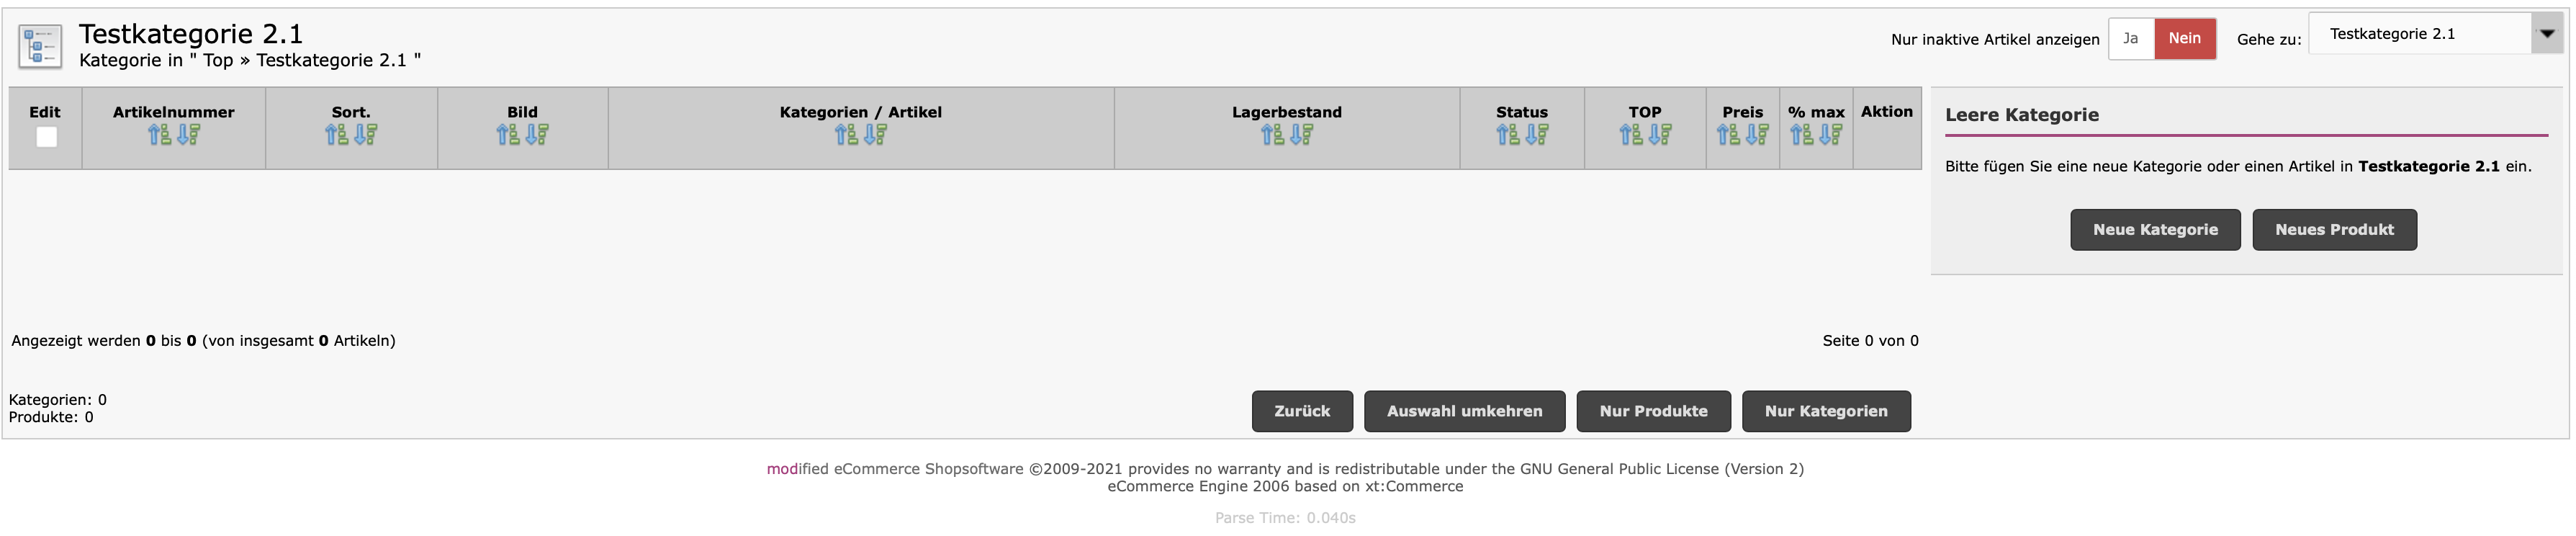Sort descending by % max column

(1831, 134)
